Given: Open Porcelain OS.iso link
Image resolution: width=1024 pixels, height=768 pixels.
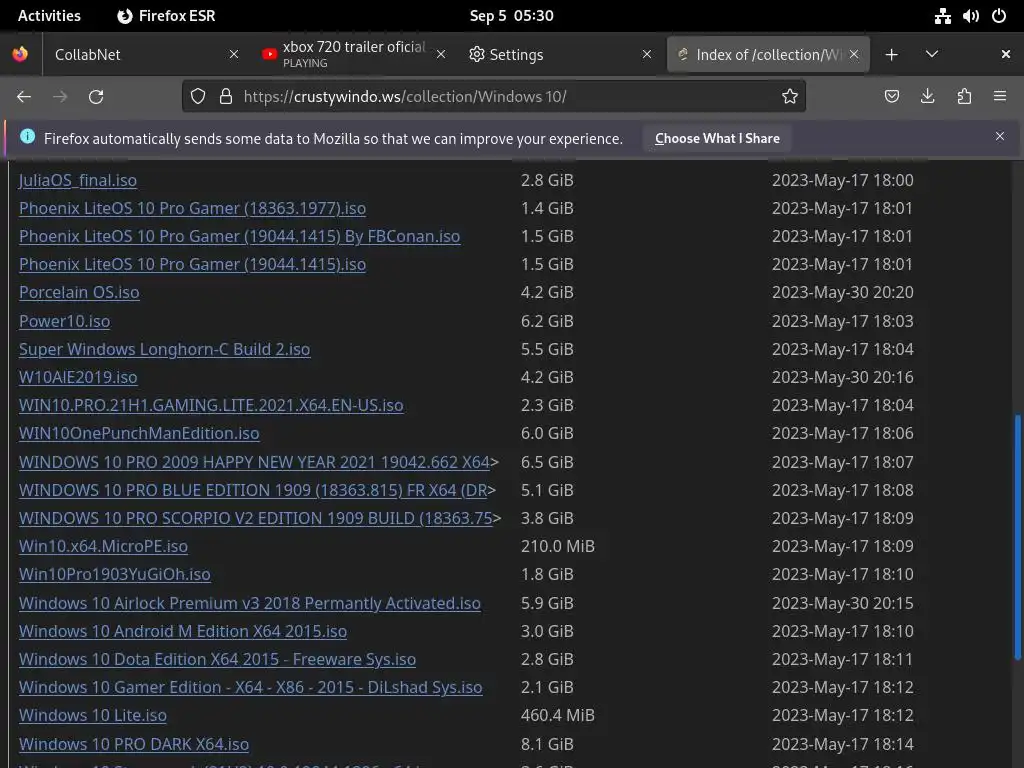Looking at the screenshot, I should [x=79, y=293].
